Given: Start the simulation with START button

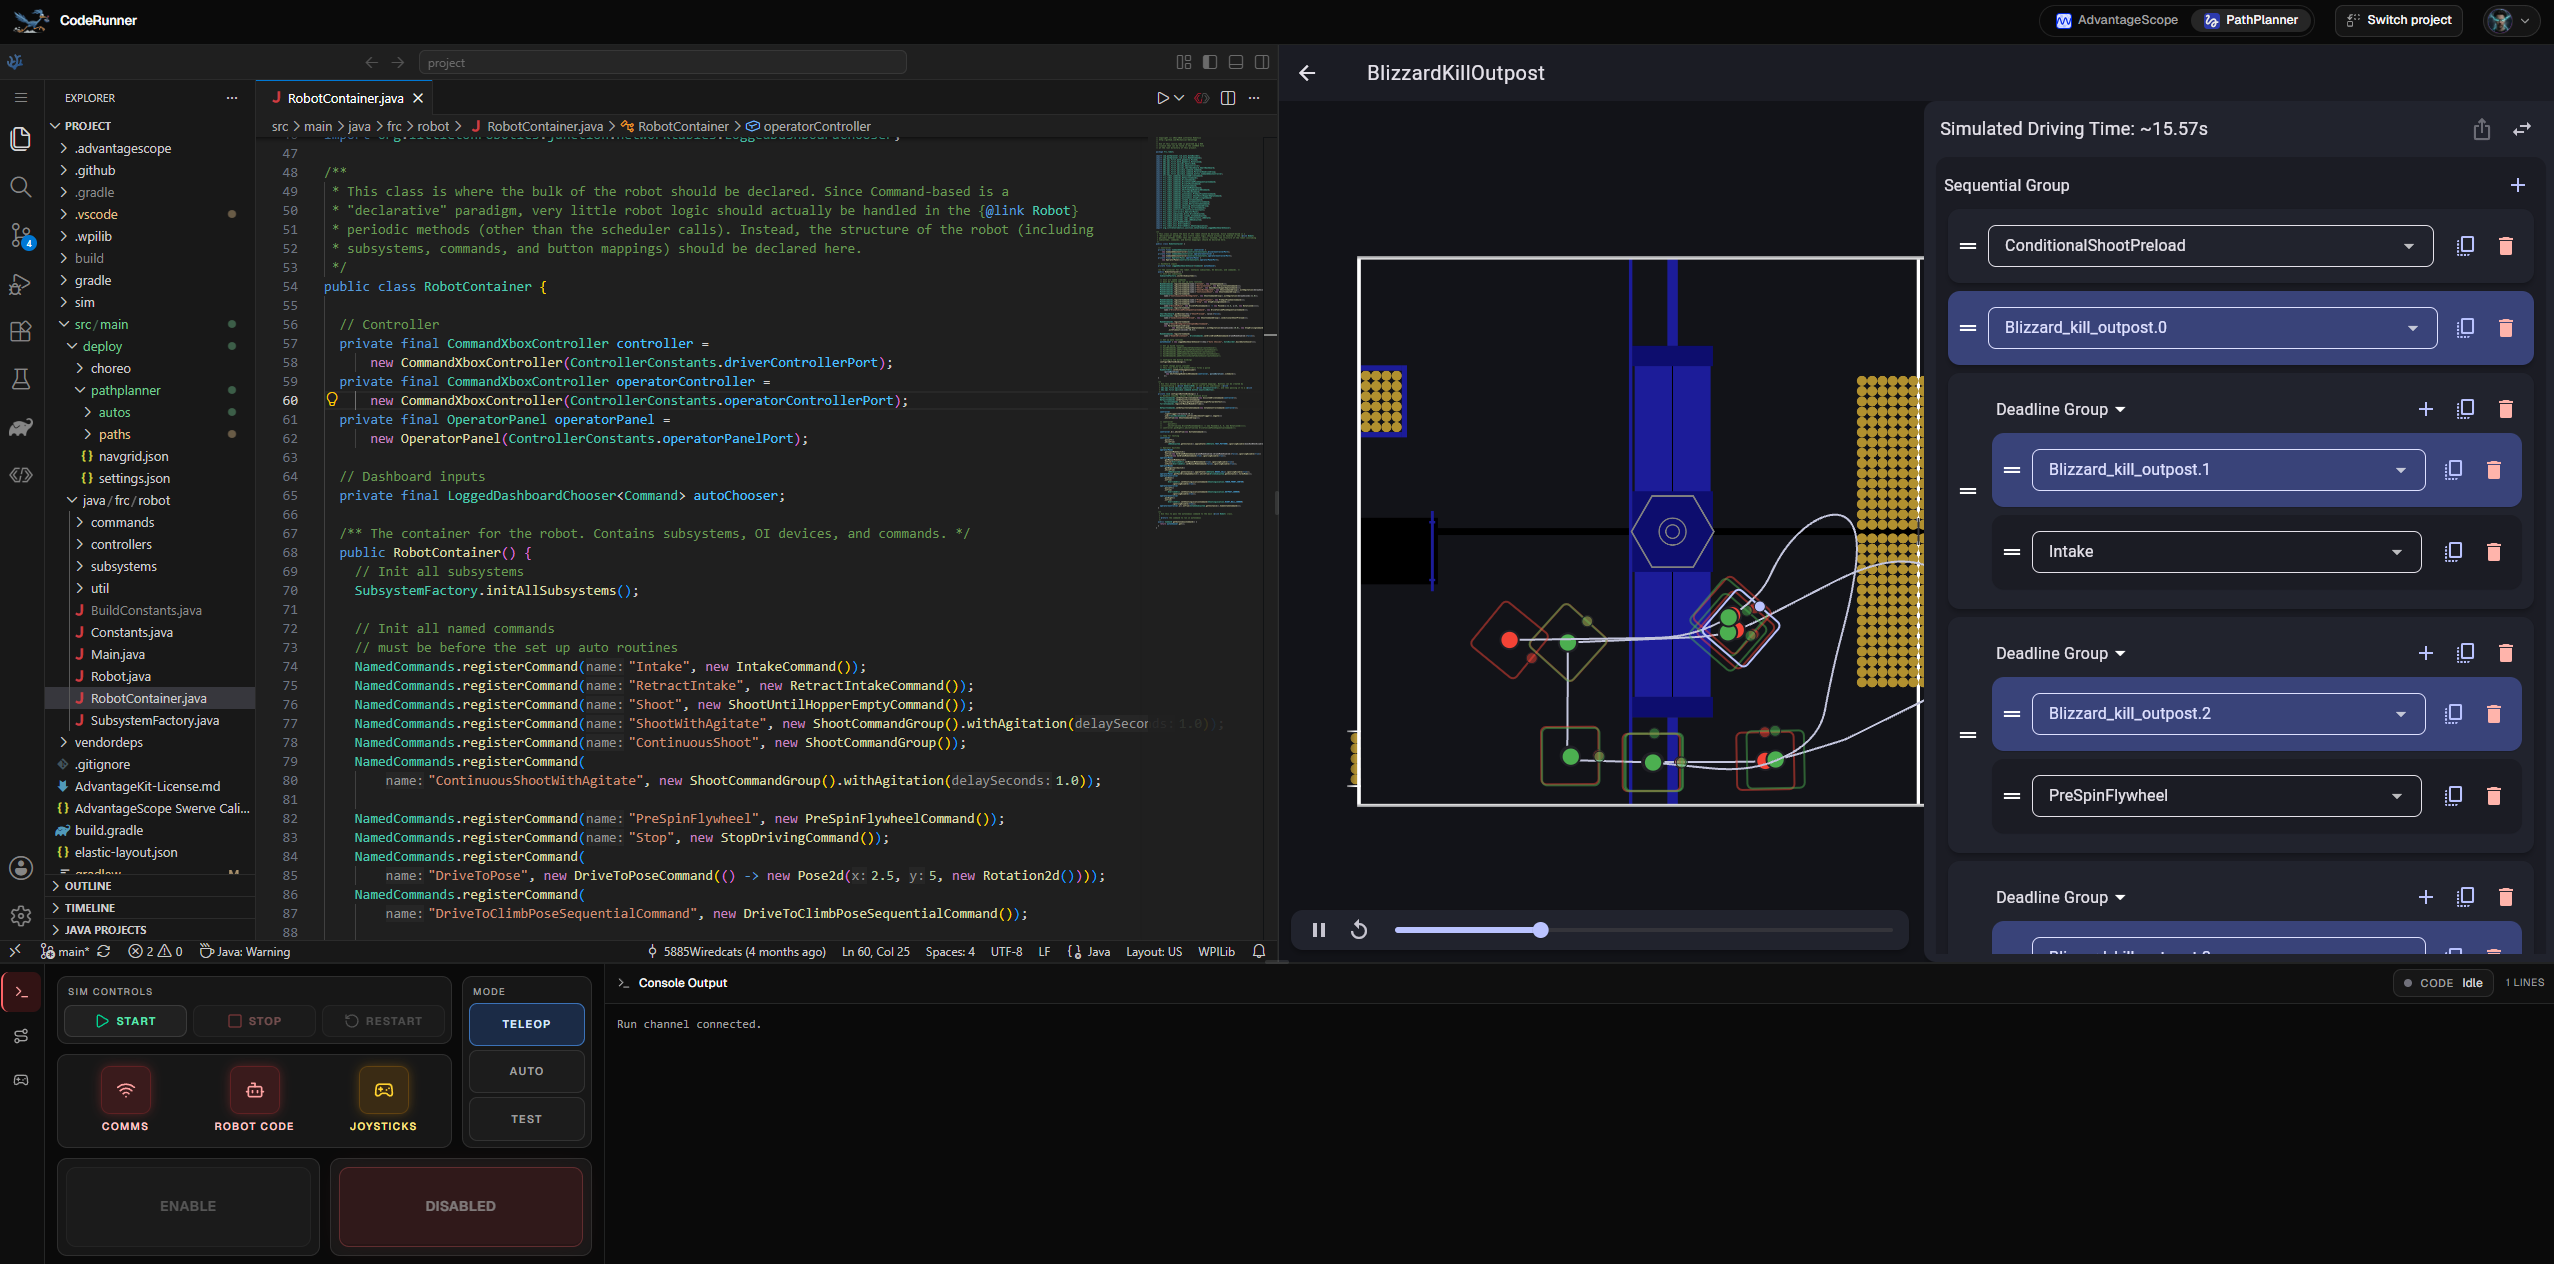Looking at the screenshot, I should click(x=125, y=1021).
